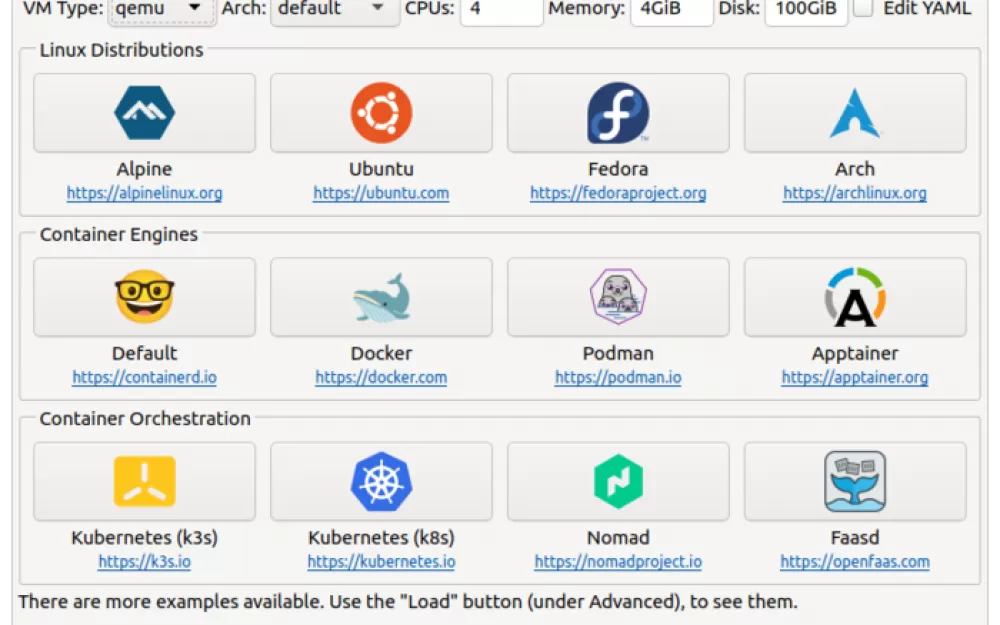1000x625 pixels.
Task: Select the Kubernetes k3s yellow icon
Action: point(144,482)
